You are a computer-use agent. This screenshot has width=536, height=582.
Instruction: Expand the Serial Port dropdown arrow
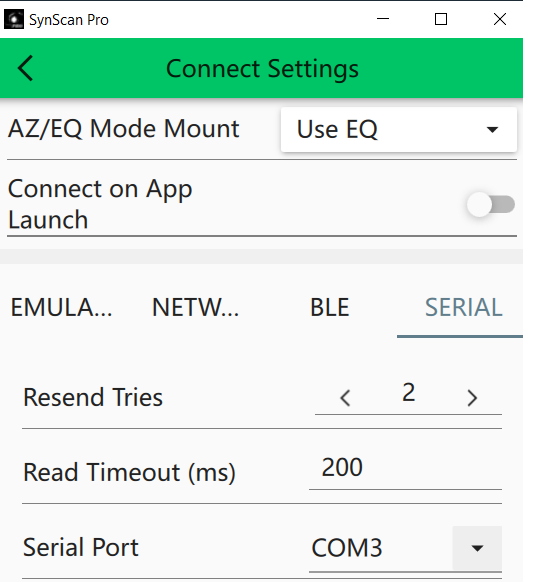click(x=477, y=548)
